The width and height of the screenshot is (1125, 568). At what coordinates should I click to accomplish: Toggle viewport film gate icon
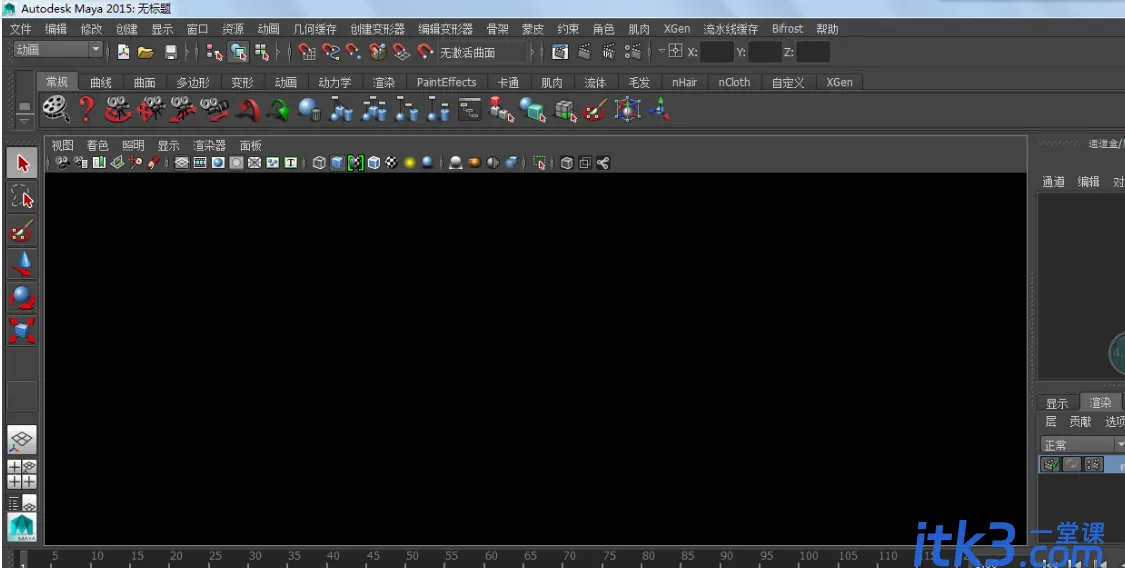(200, 163)
